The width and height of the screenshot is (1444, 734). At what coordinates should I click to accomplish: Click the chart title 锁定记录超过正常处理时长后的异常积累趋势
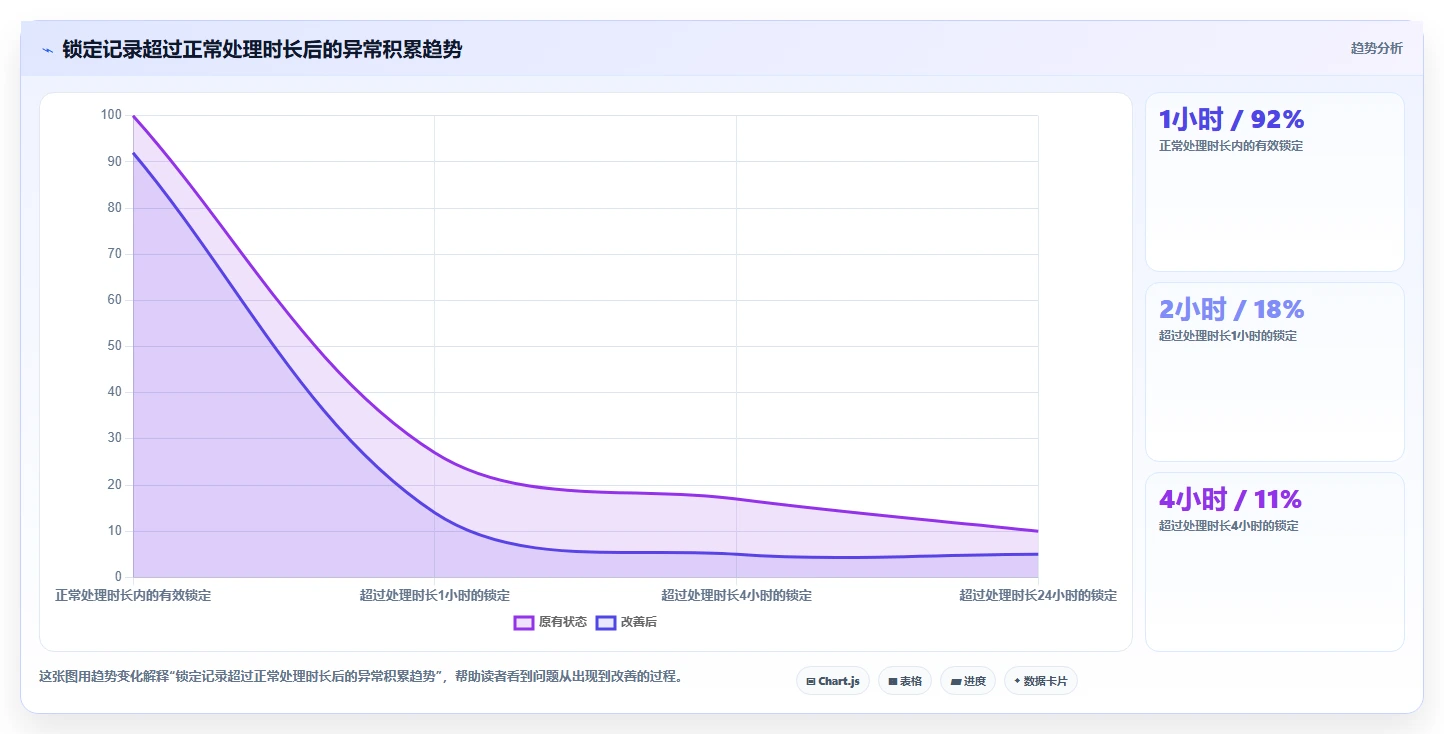click(x=262, y=49)
